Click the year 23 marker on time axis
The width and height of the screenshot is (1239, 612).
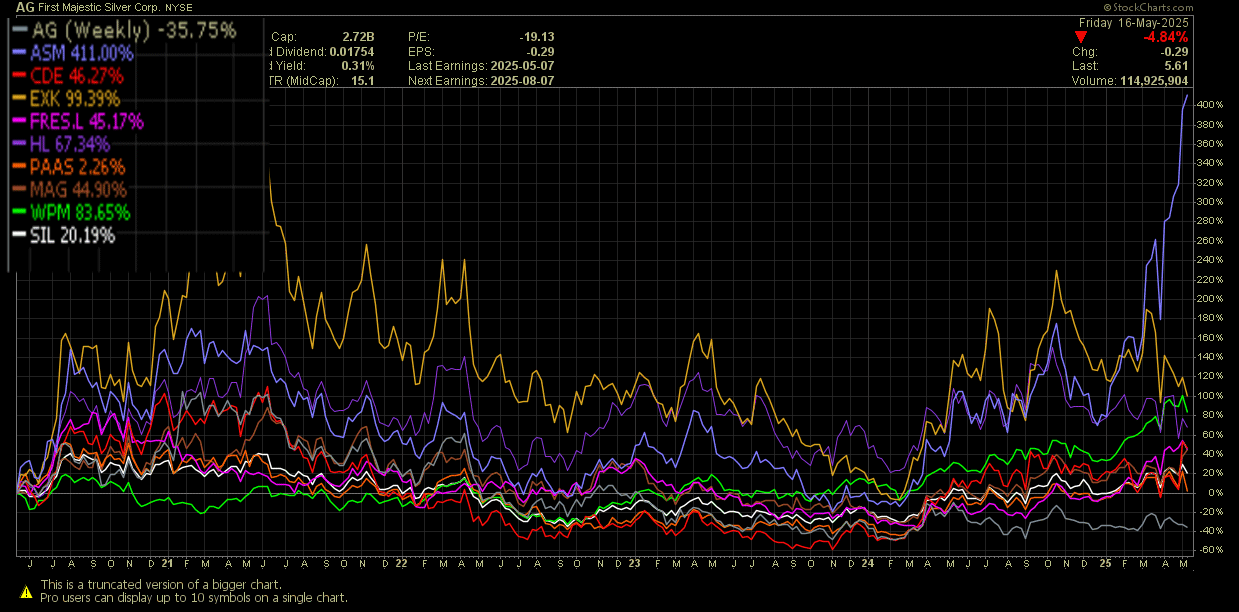pos(633,563)
